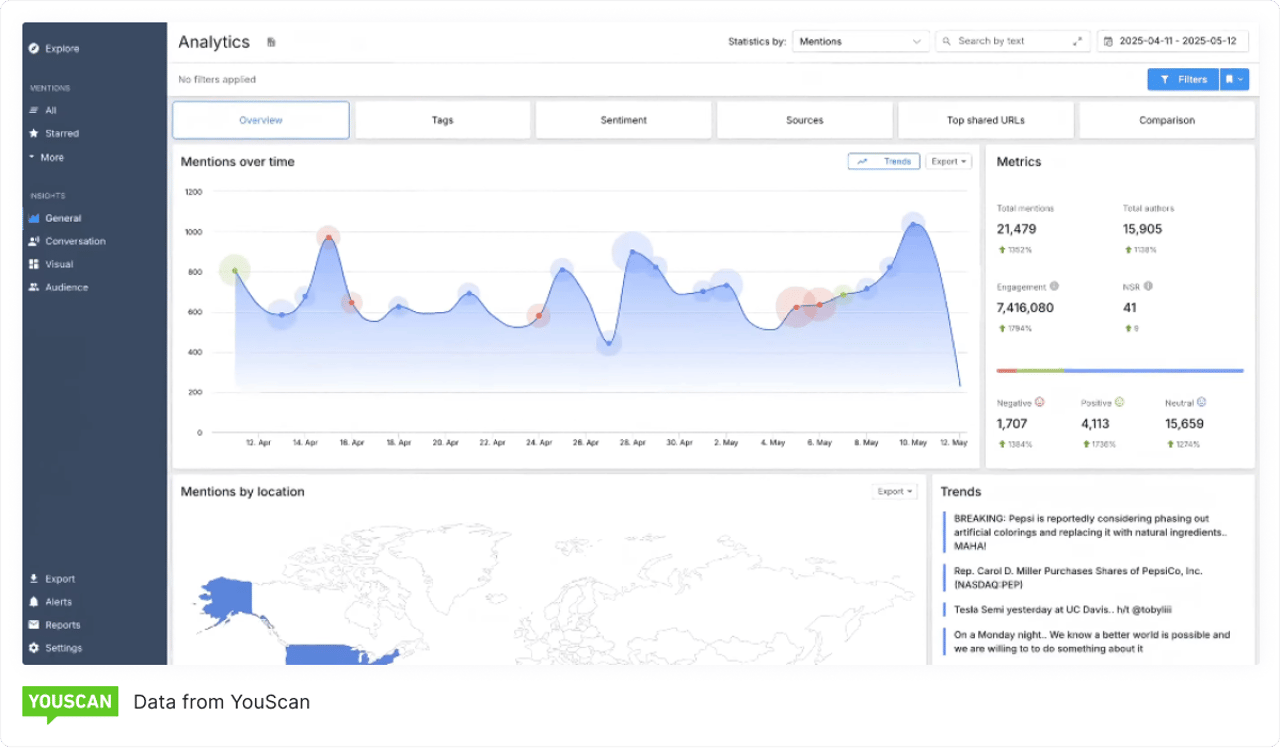Click the document icon beside the Analytics title
The image size is (1280, 748).
pyautogui.click(x=271, y=42)
